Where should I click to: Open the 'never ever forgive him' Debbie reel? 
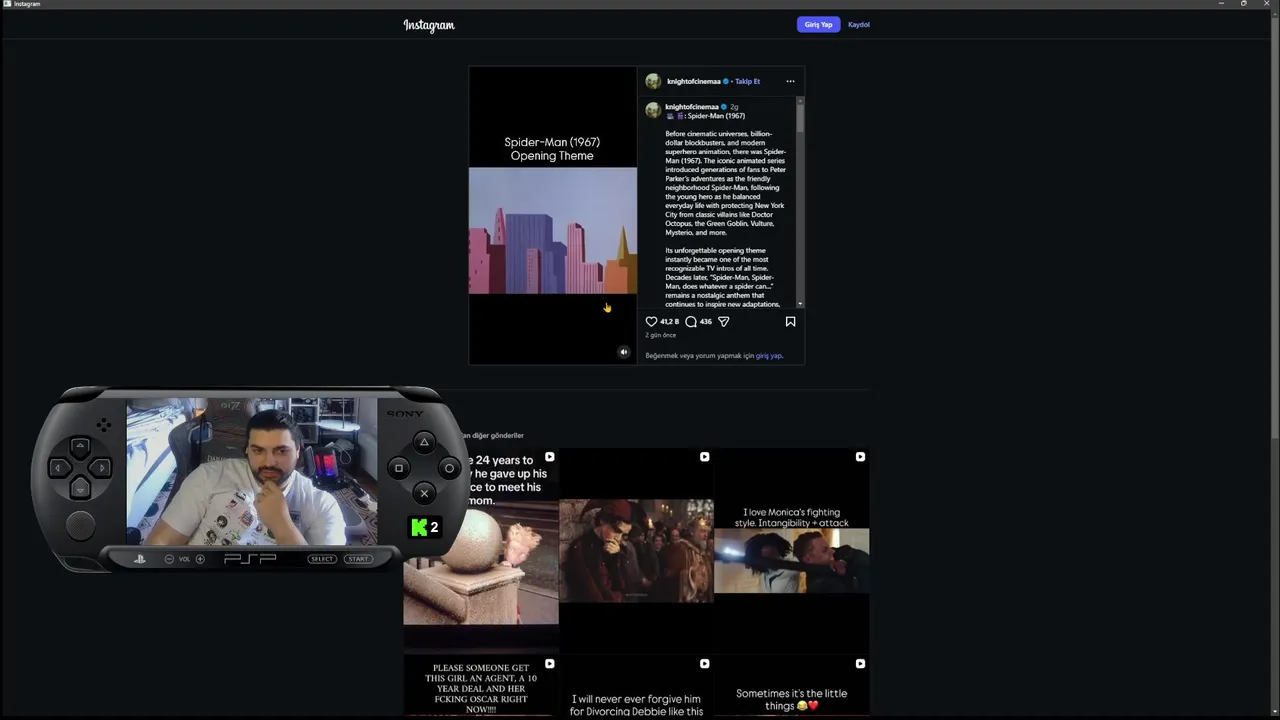(x=636, y=687)
